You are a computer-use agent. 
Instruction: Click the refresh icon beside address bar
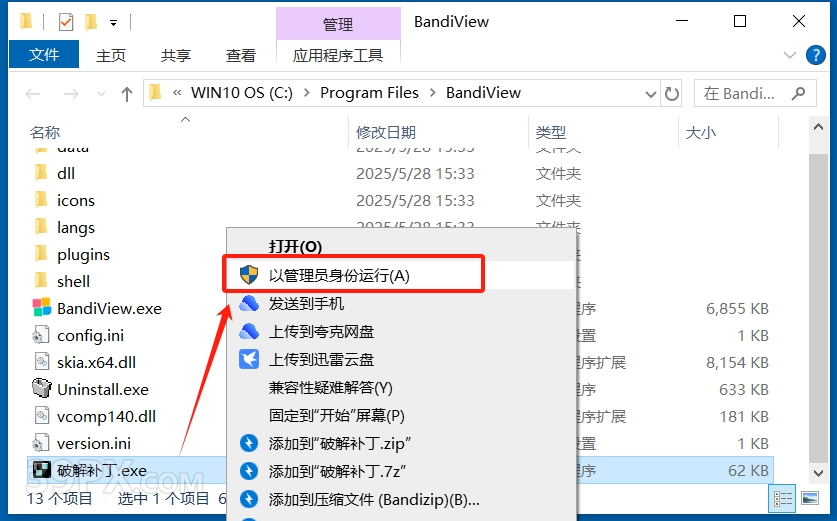point(672,94)
